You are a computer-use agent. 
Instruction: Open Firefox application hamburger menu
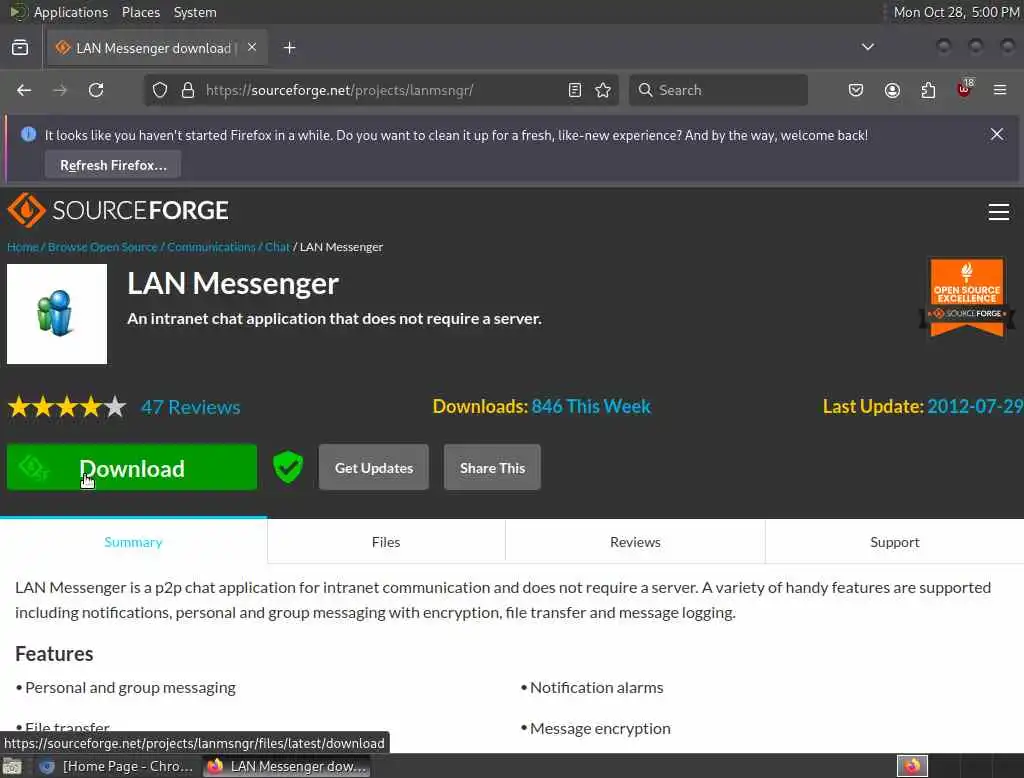[x=1000, y=90]
